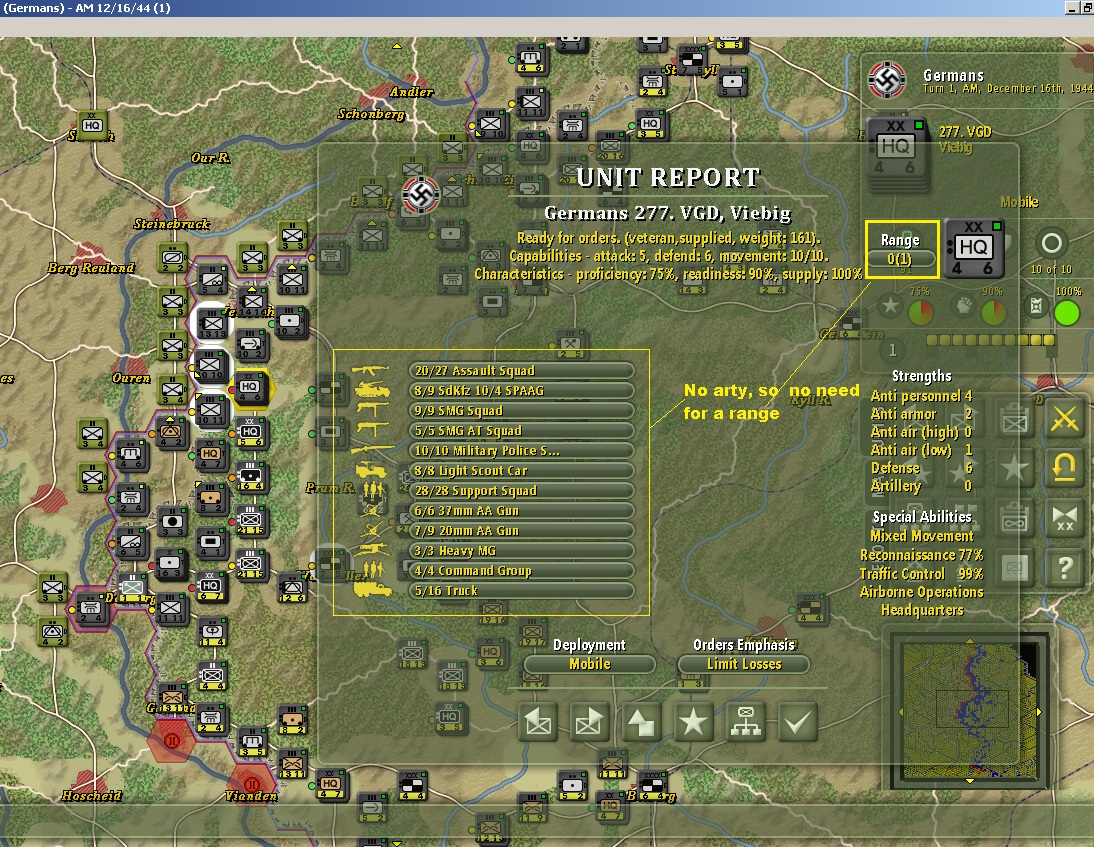This screenshot has height=847, width=1094.
Task: Click the top arrow on the minimap
Action: click(969, 640)
